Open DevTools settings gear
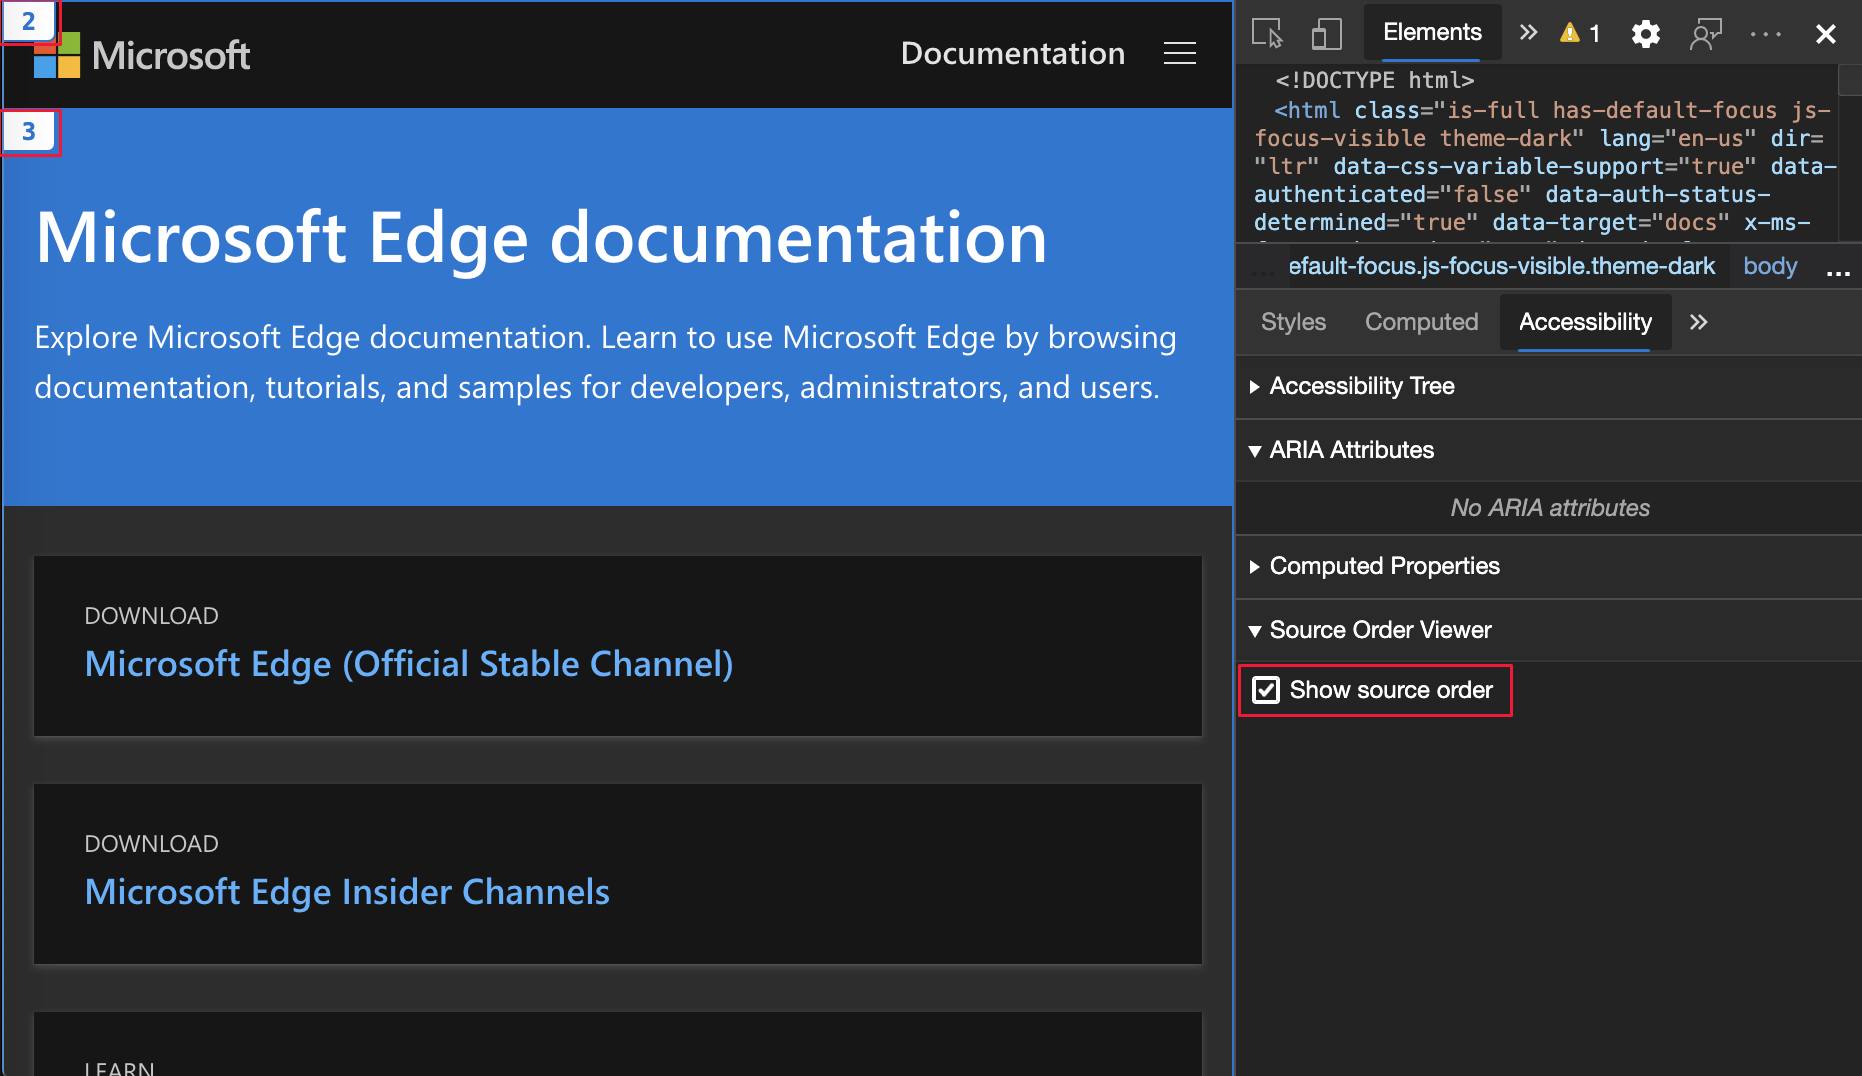This screenshot has height=1076, width=1862. tap(1645, 33)
